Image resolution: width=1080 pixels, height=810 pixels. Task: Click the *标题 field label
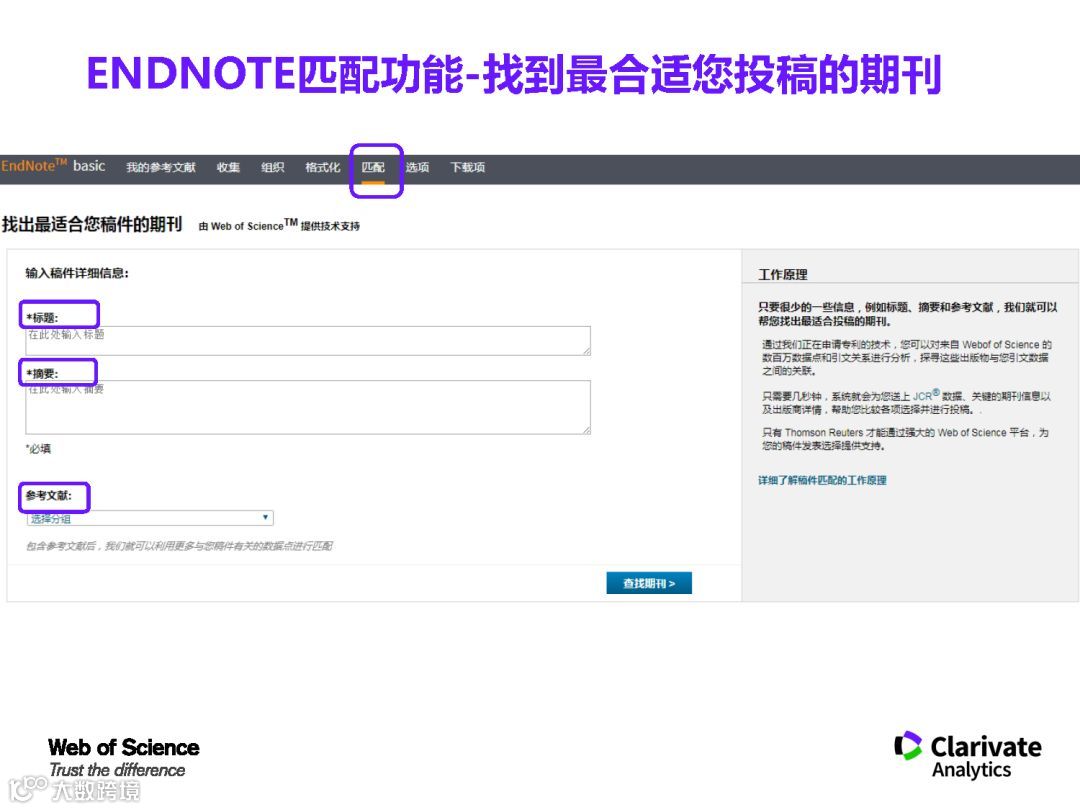click(42, 318)
